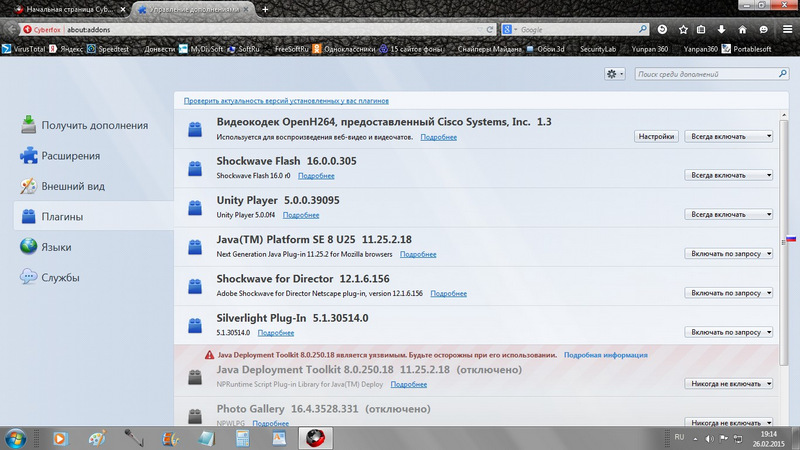800x450 pixels.
Task: Click Подробнее link for Shockwave for Director
Action: [x=448, y=294]
